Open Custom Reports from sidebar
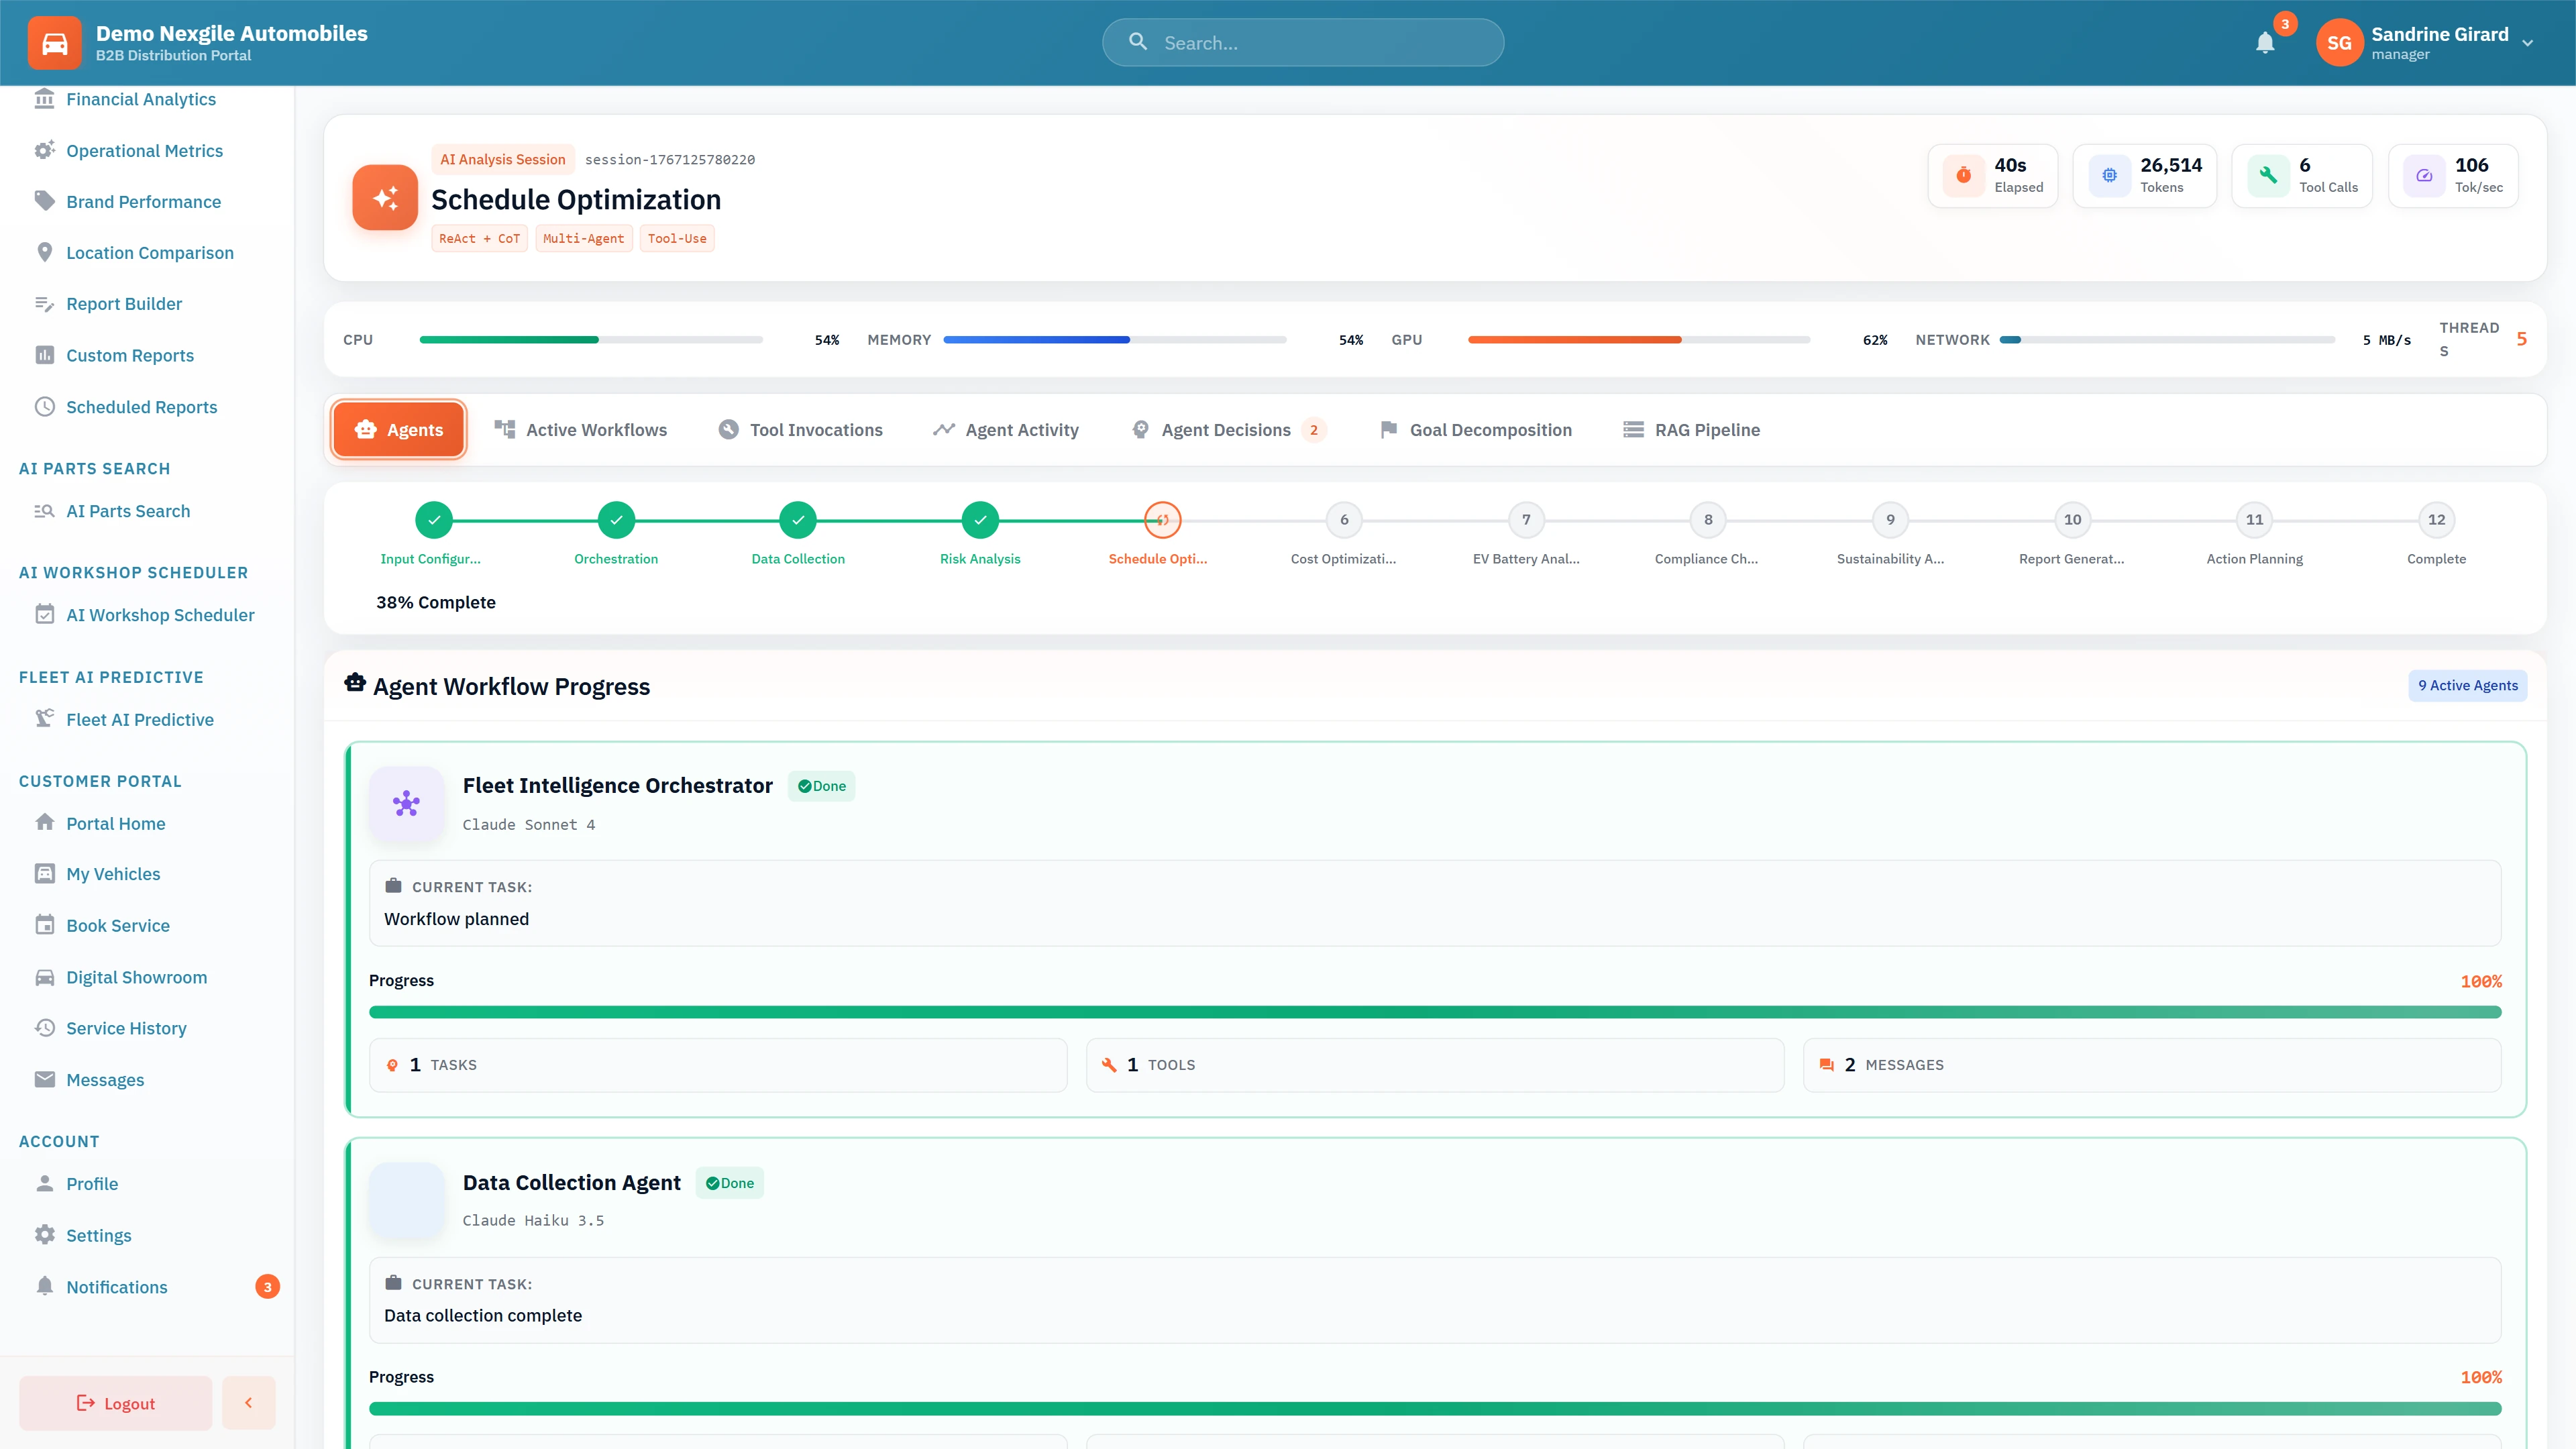 click(x=129, y=356)
